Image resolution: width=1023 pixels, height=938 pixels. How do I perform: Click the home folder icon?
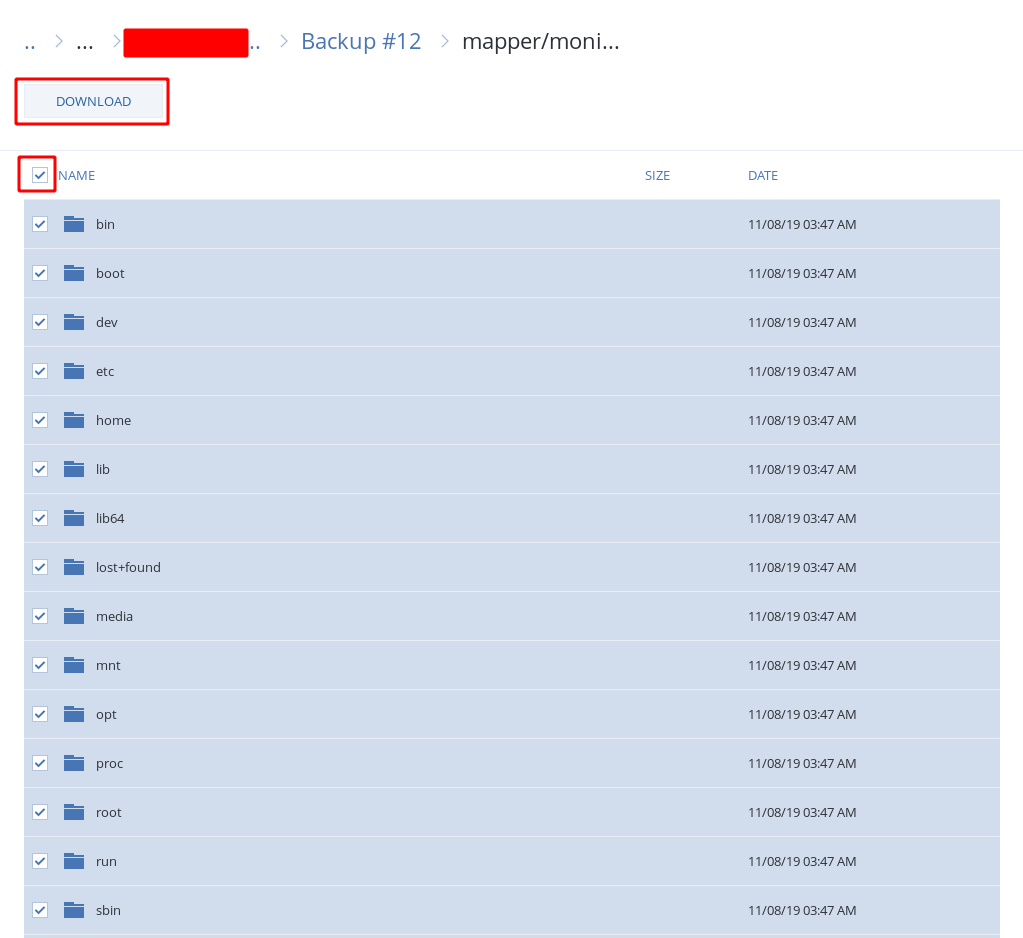pyautogui.click(x=74, y=420)
